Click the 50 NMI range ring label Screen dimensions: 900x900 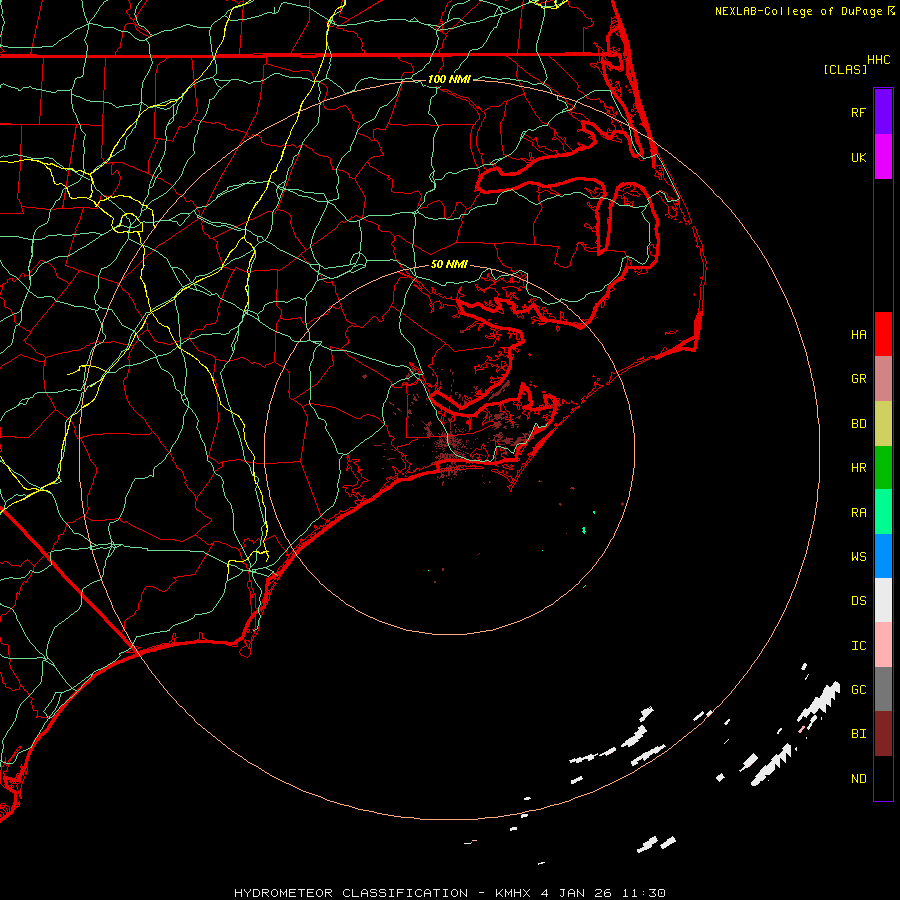point(449,264)
